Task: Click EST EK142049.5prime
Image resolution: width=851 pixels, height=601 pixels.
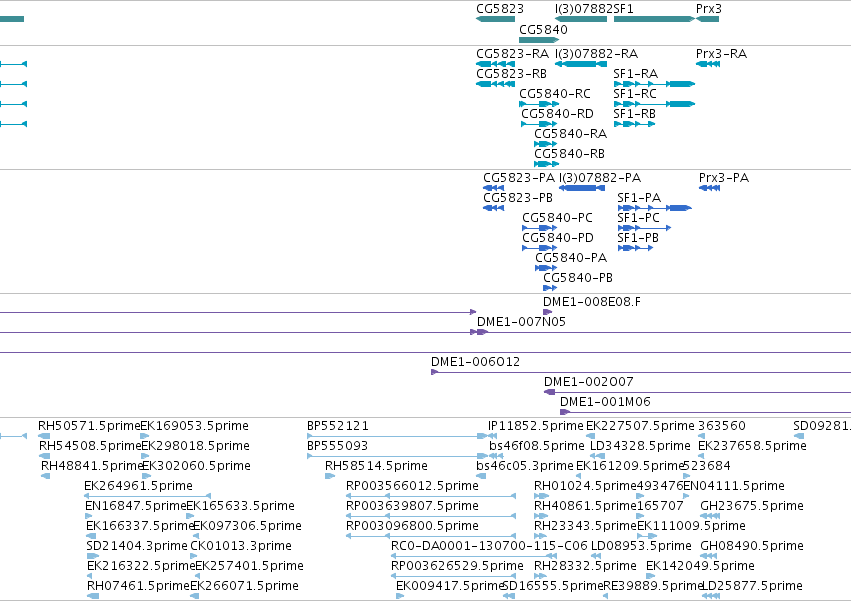Action: click(651, 577)
